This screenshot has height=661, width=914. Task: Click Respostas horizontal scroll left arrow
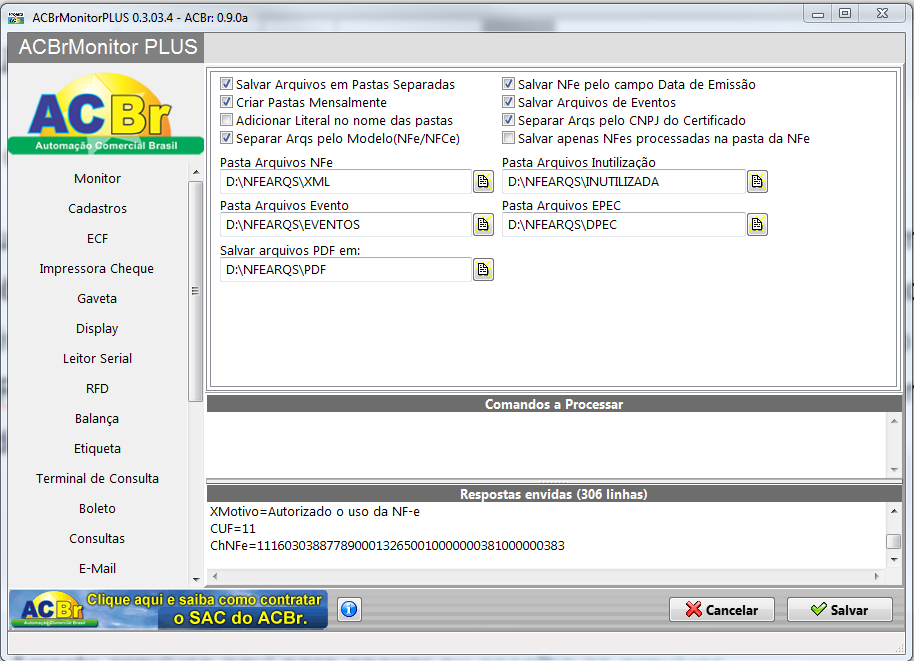pyautogui.click(x=215, y=576)
